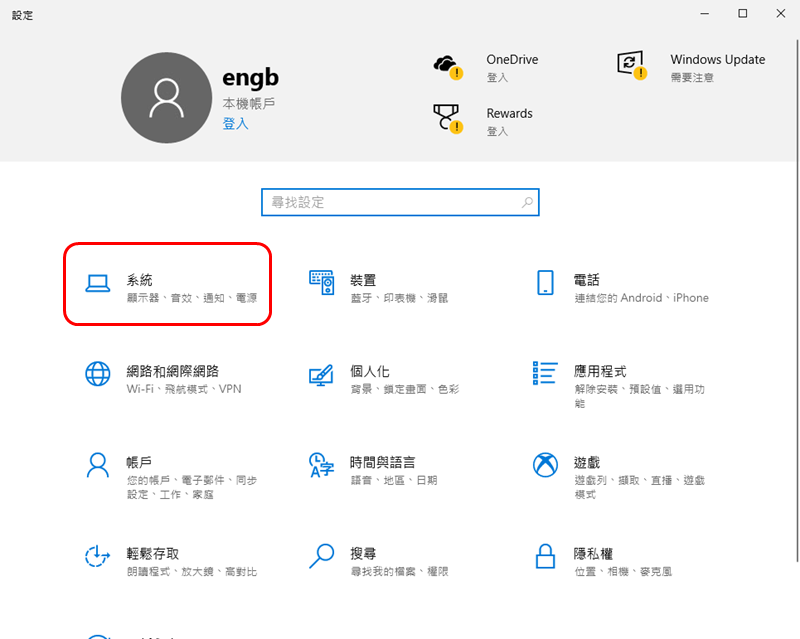This screenshot has width=800, height=639.
Task: Click the OneDrive cloud icon
Action: (448, 67)
